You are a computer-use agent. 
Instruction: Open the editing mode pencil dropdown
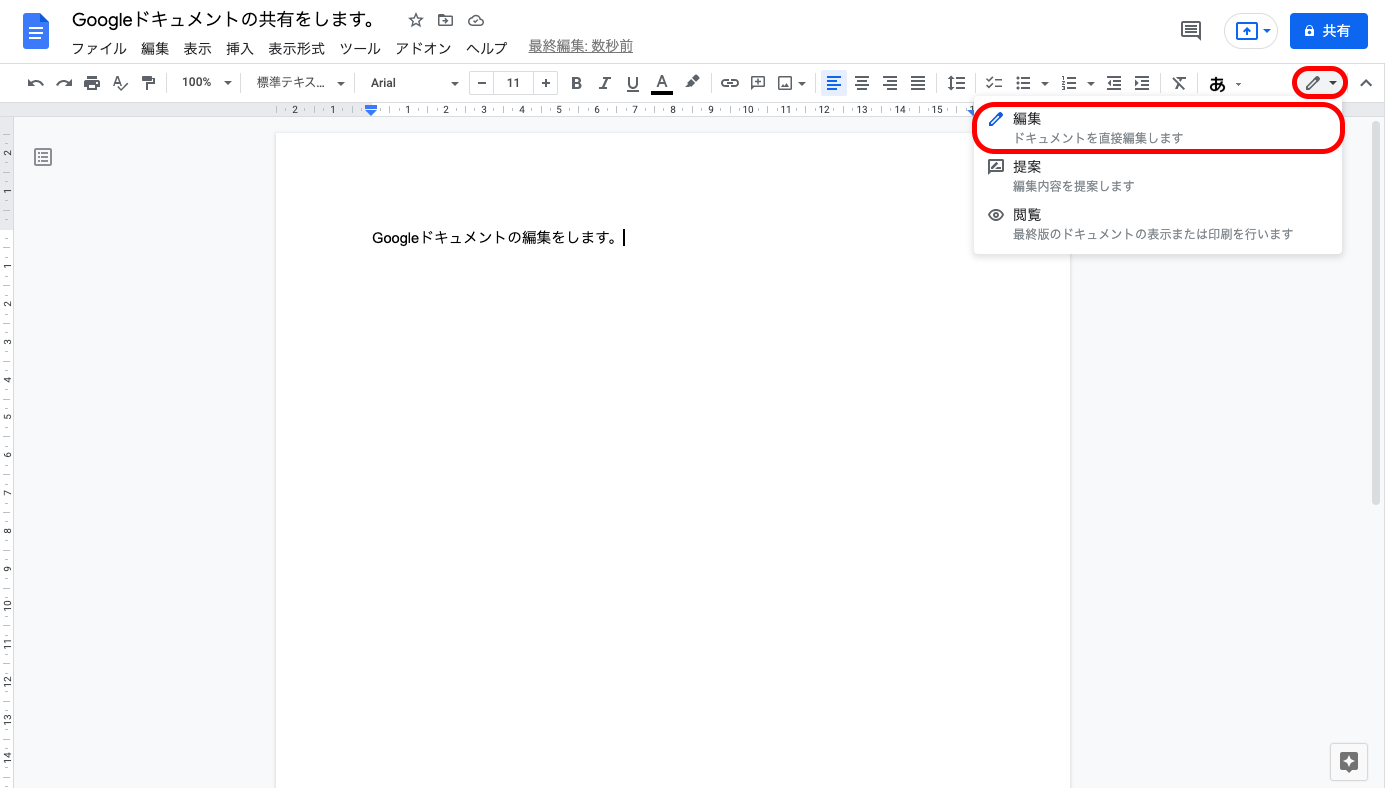1320,83
